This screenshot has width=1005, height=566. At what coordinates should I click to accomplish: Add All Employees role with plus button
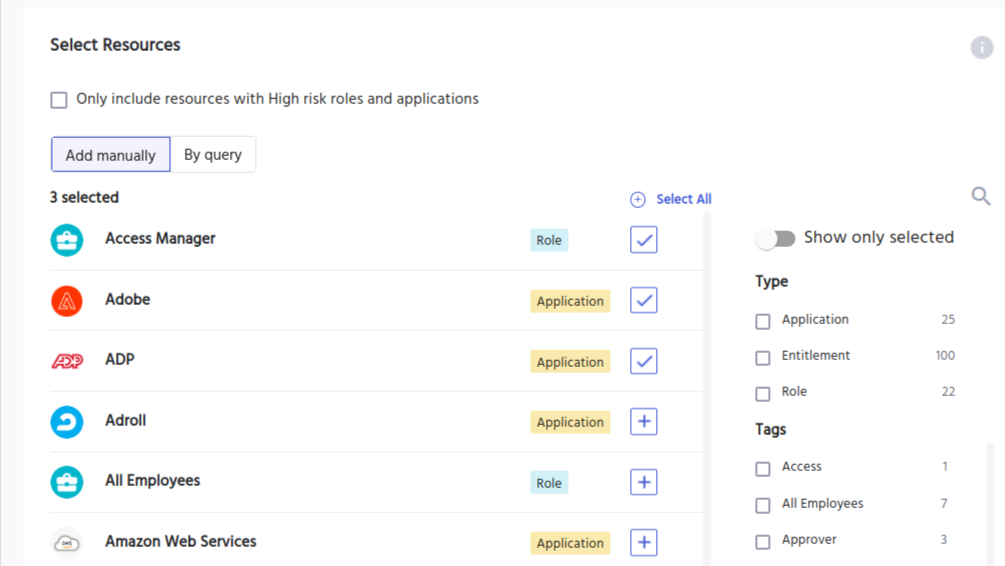tap(643, 482)
